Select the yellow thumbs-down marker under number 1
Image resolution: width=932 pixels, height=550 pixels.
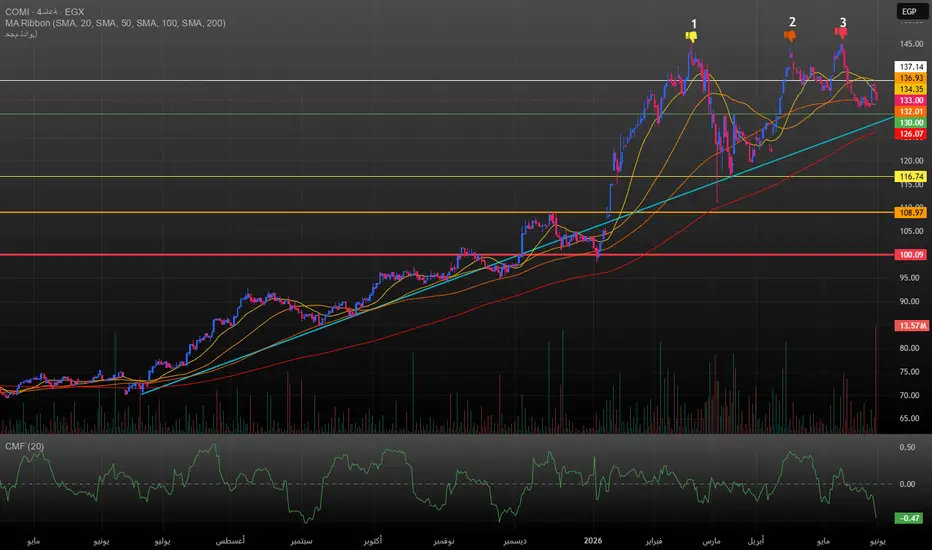[691, 36]
